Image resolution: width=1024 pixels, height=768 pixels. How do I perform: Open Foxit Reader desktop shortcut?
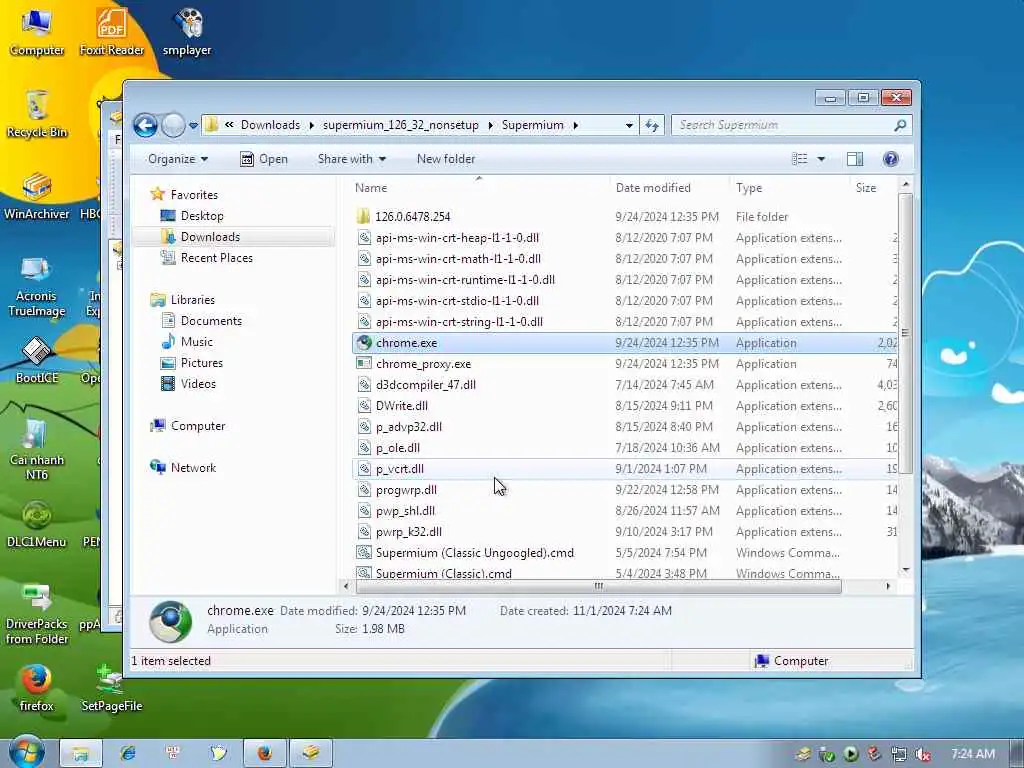[x=112, y=31]
